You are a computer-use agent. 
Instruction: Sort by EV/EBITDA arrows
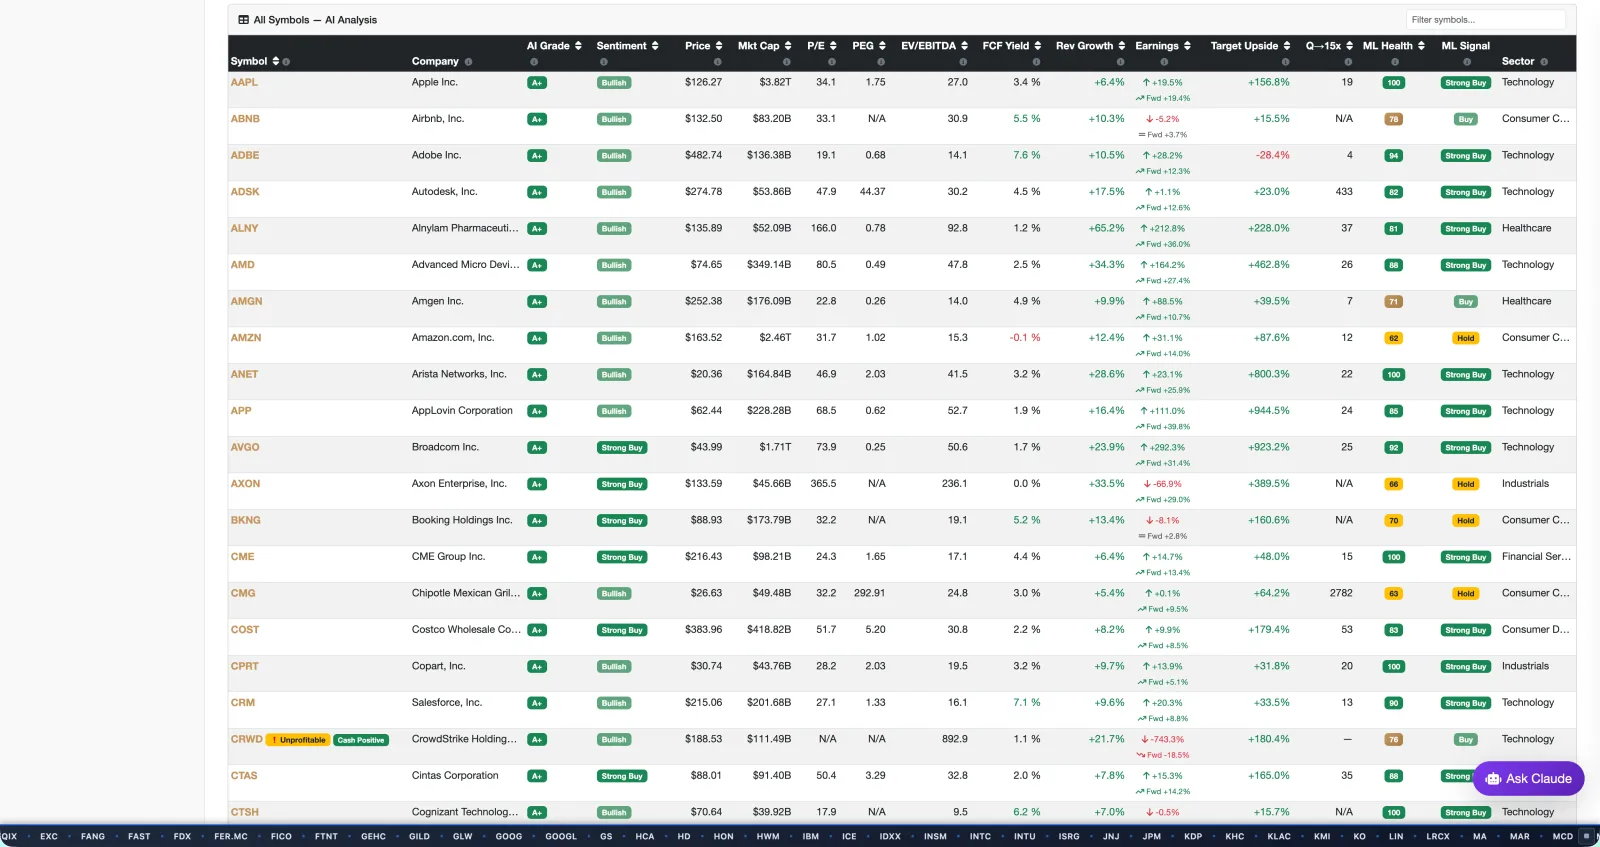tap(964, 46)
